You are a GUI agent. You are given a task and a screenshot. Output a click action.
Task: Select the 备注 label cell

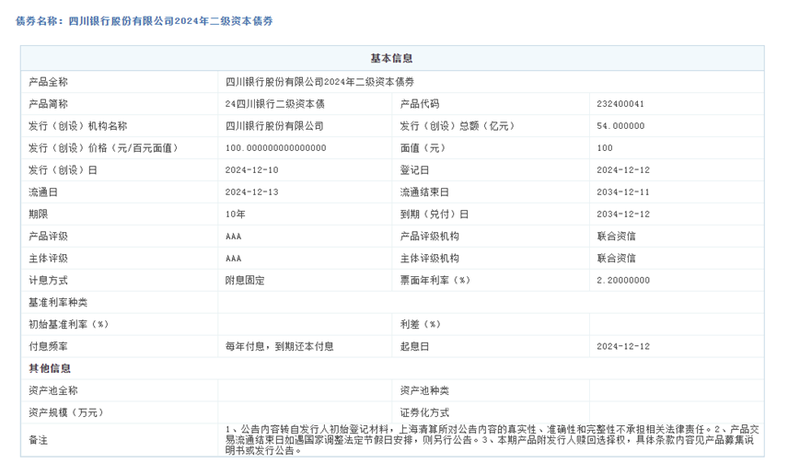119,440
